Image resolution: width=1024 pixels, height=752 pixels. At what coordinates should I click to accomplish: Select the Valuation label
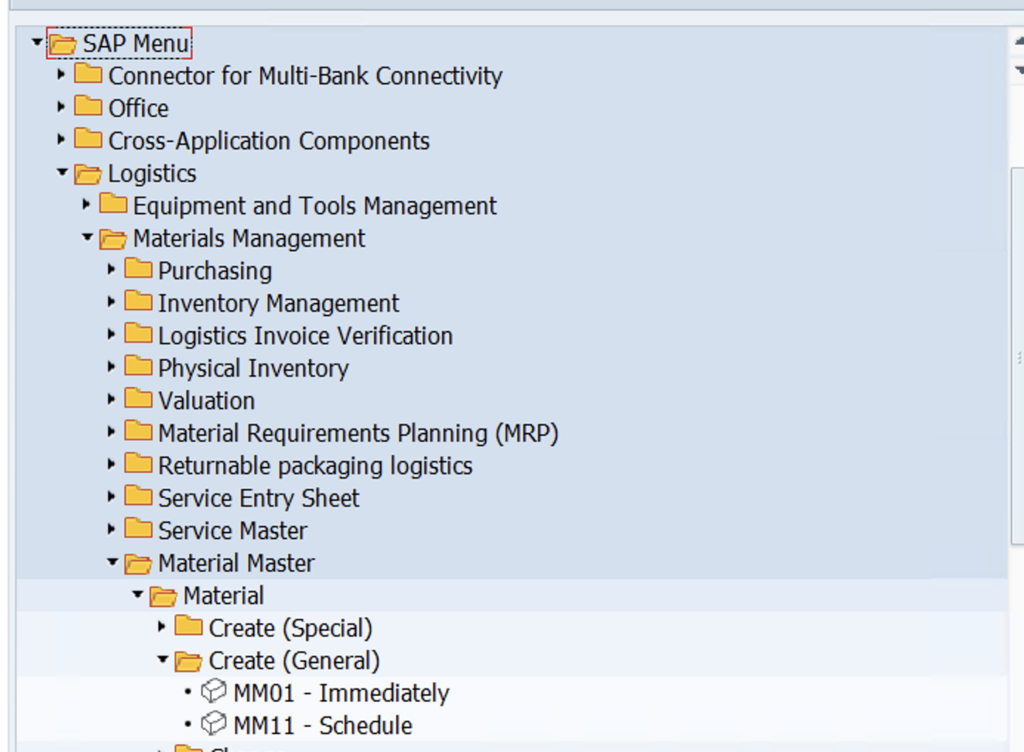point(206,401)
